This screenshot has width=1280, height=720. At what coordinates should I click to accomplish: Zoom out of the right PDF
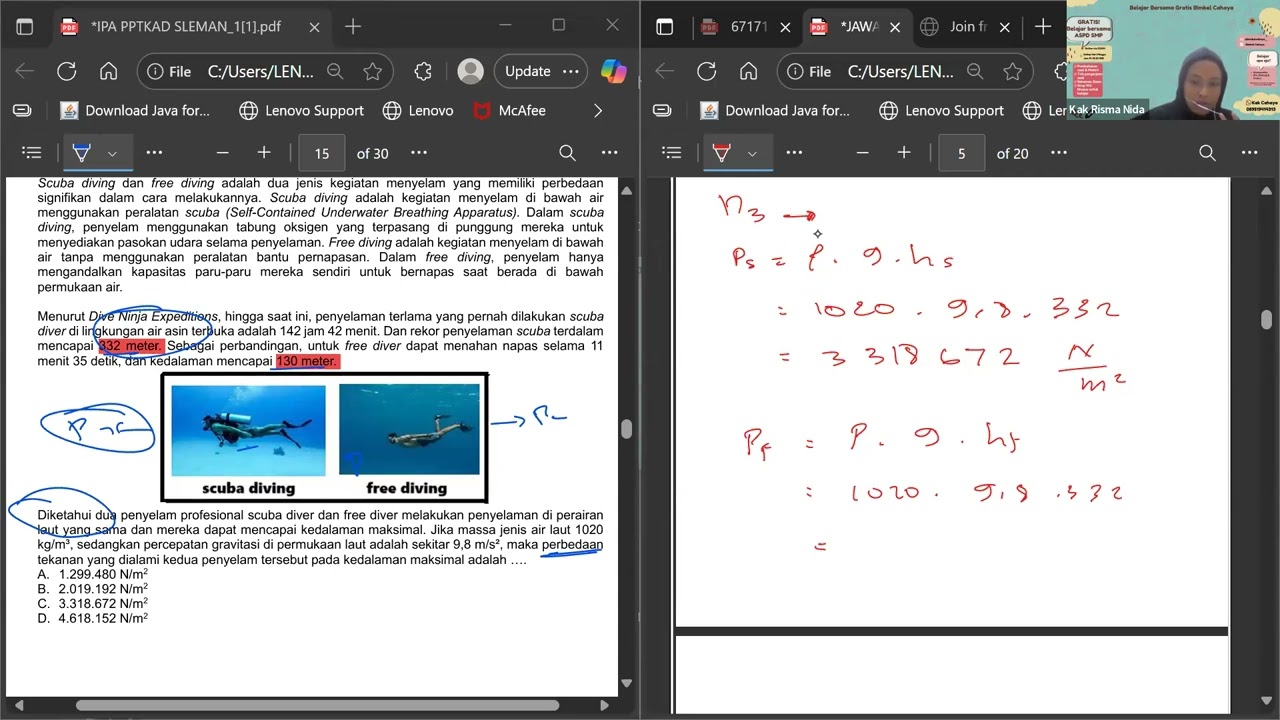pos(862,153)
